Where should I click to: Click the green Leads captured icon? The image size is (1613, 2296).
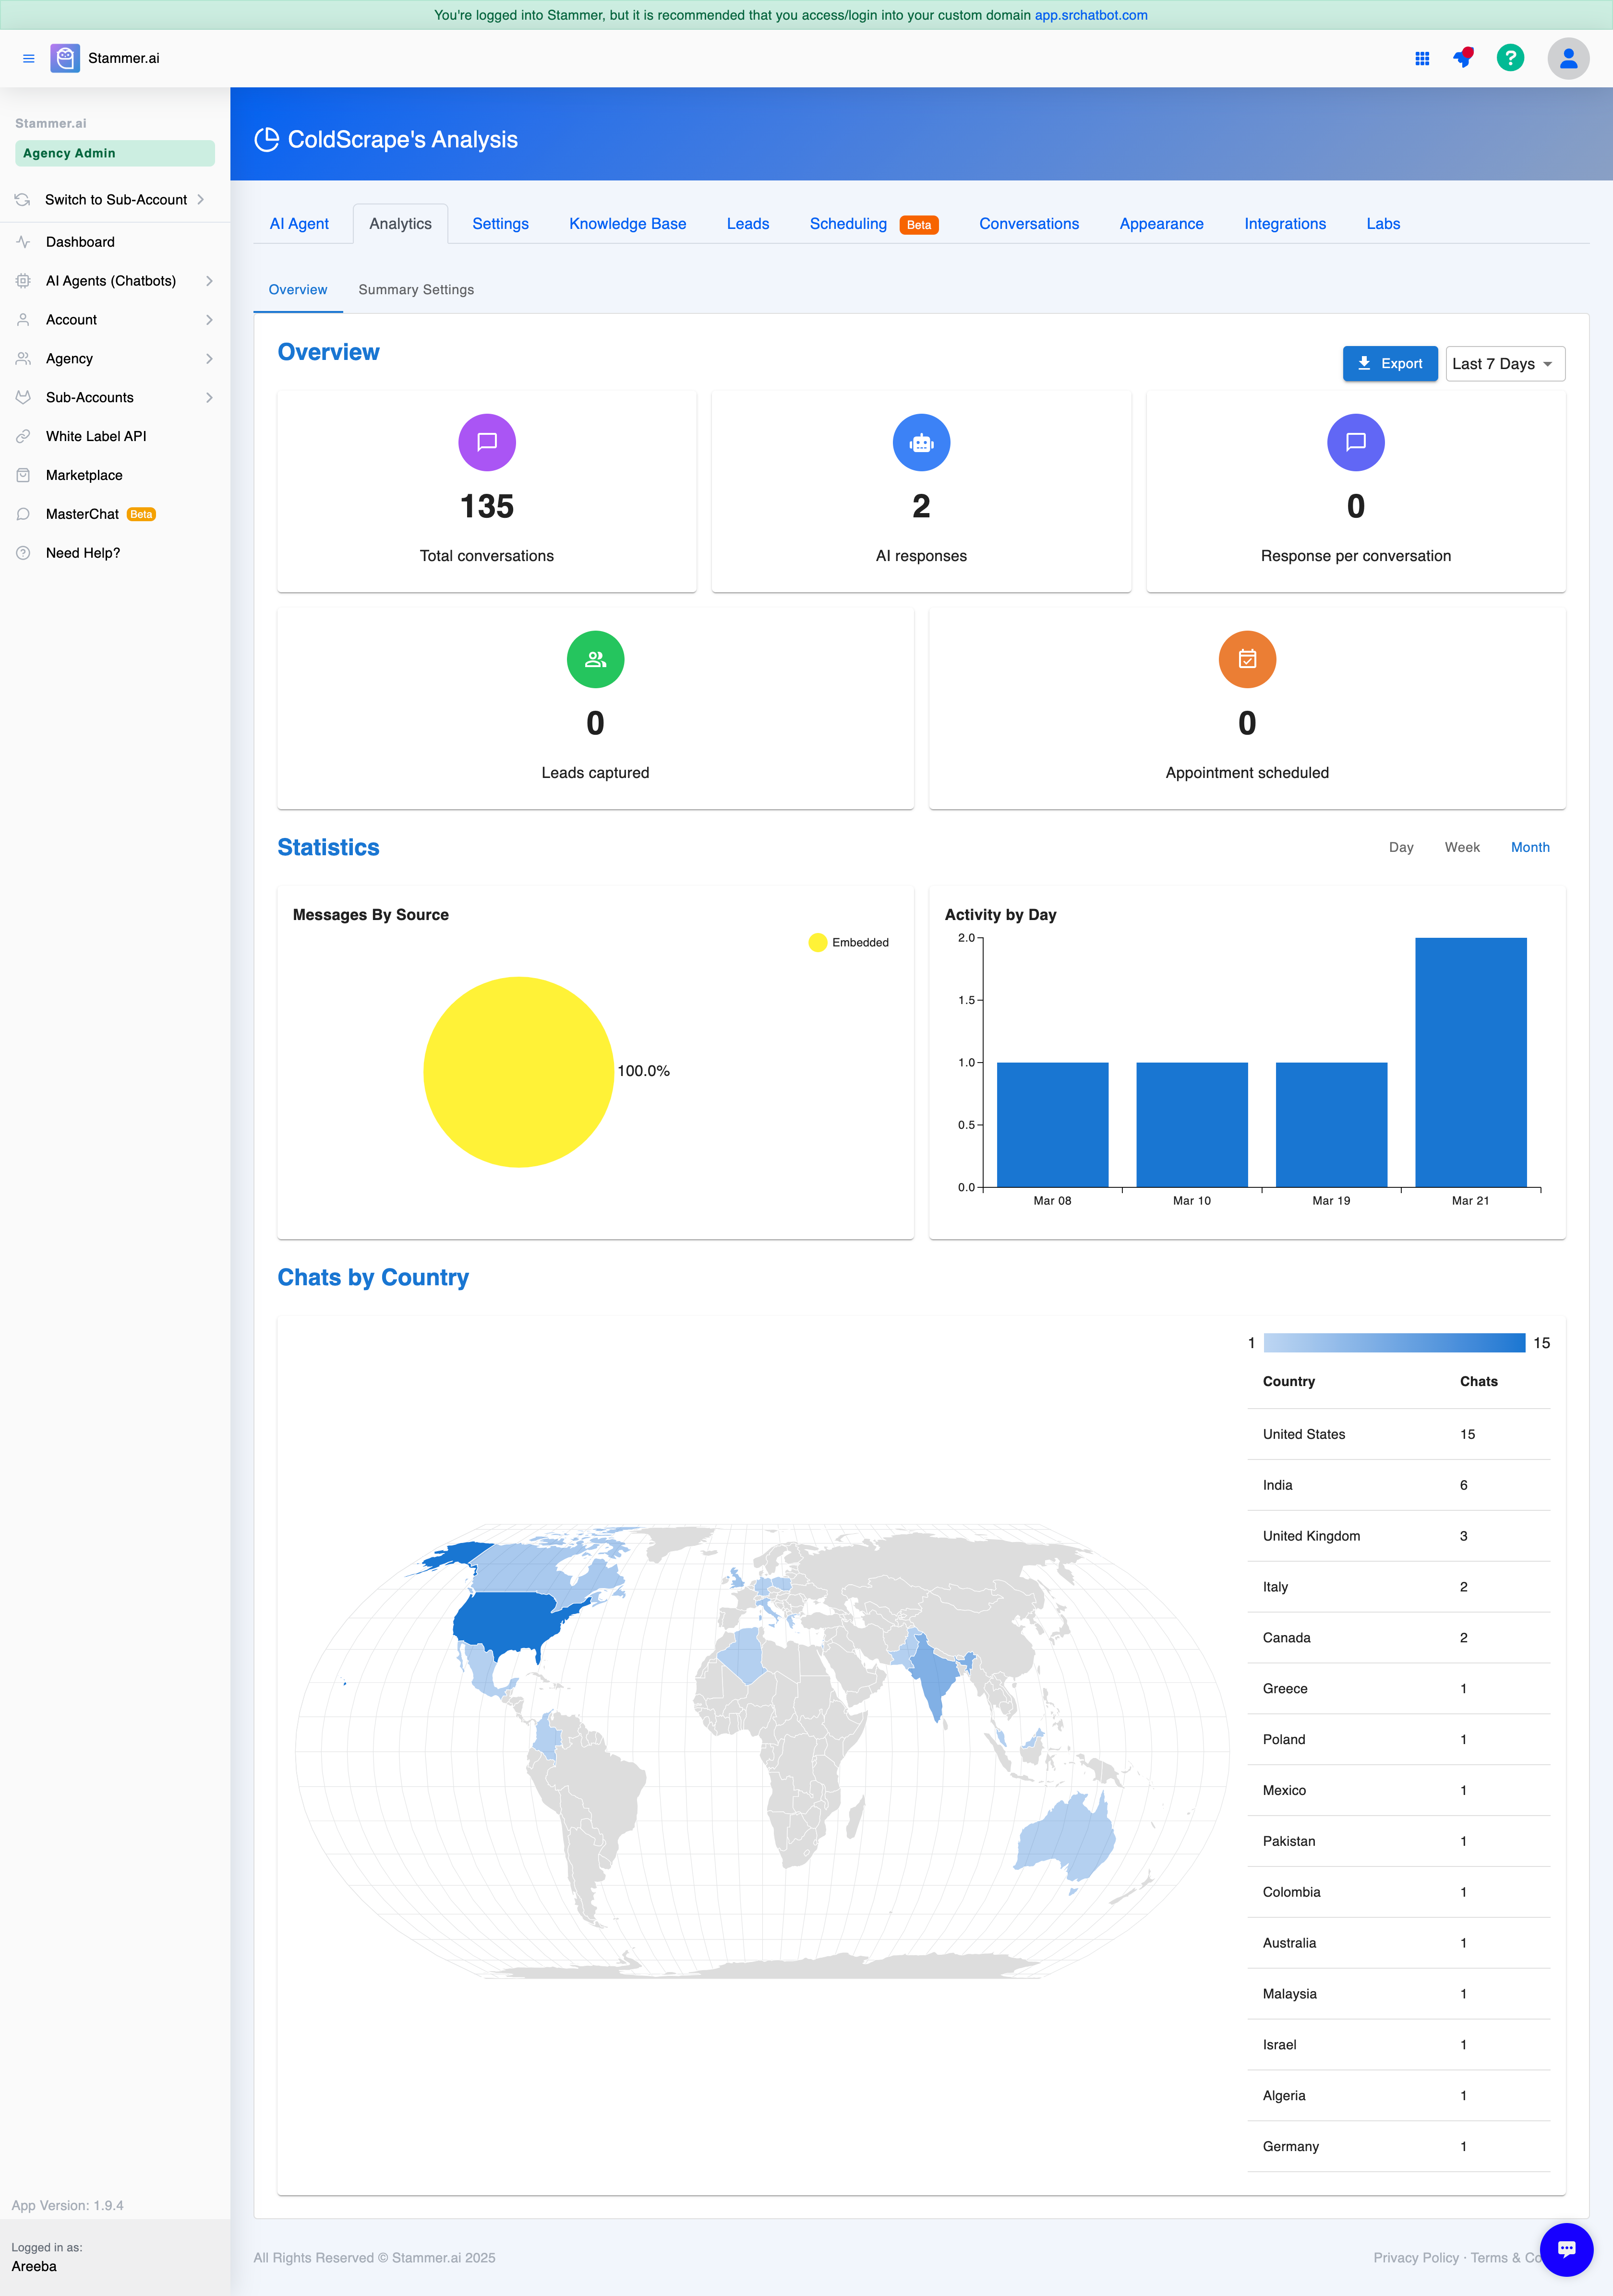(x=595, y=659)
